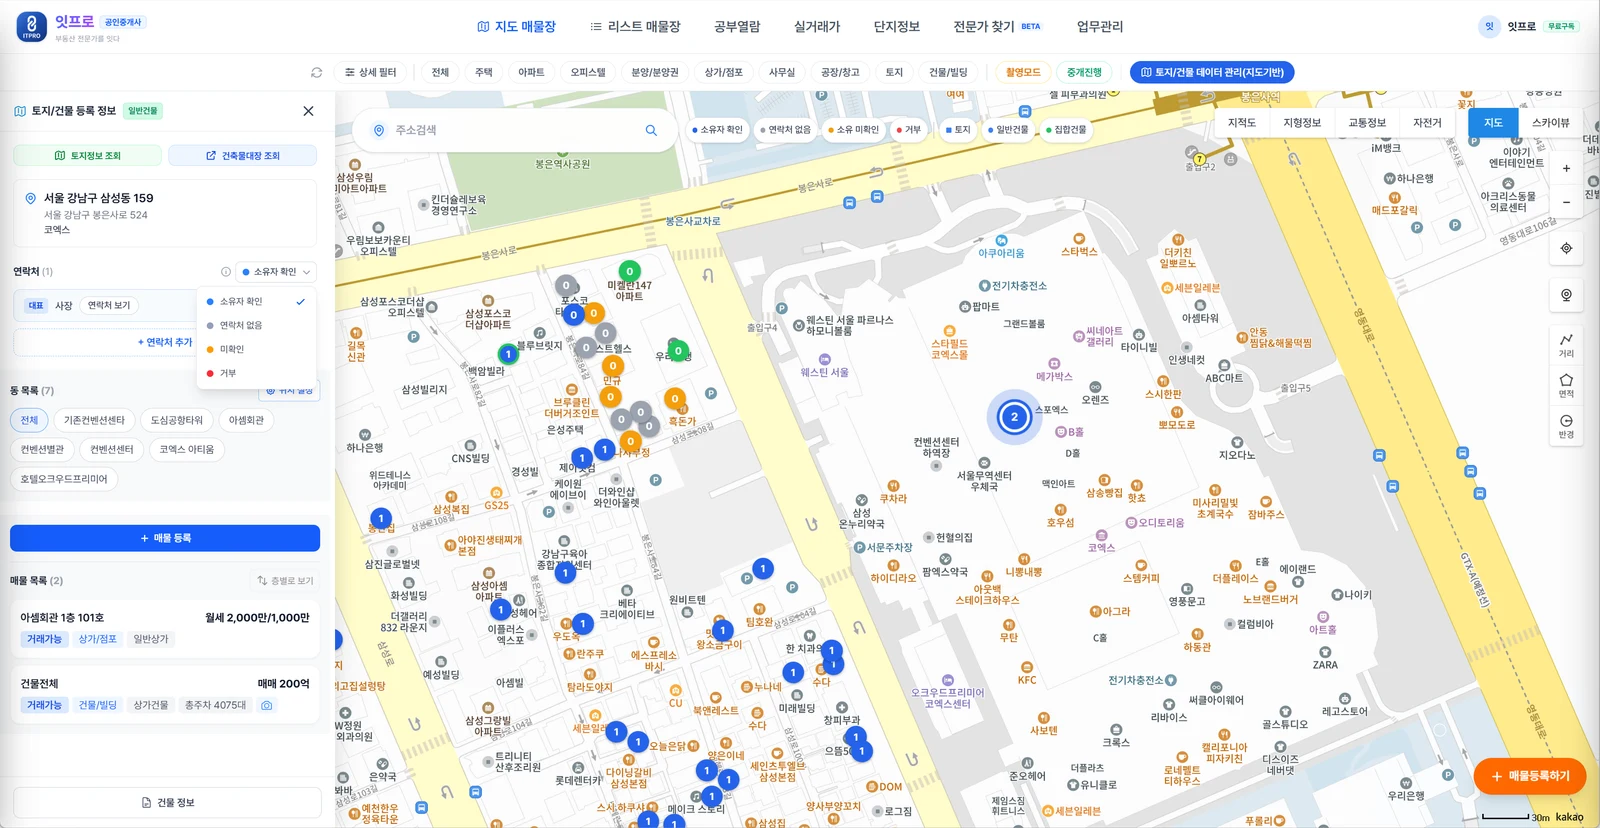1600x828 pixels.
Task: Toggle the 거부 map filter chip
Action: pyautogui.click(x=909, y=130)
